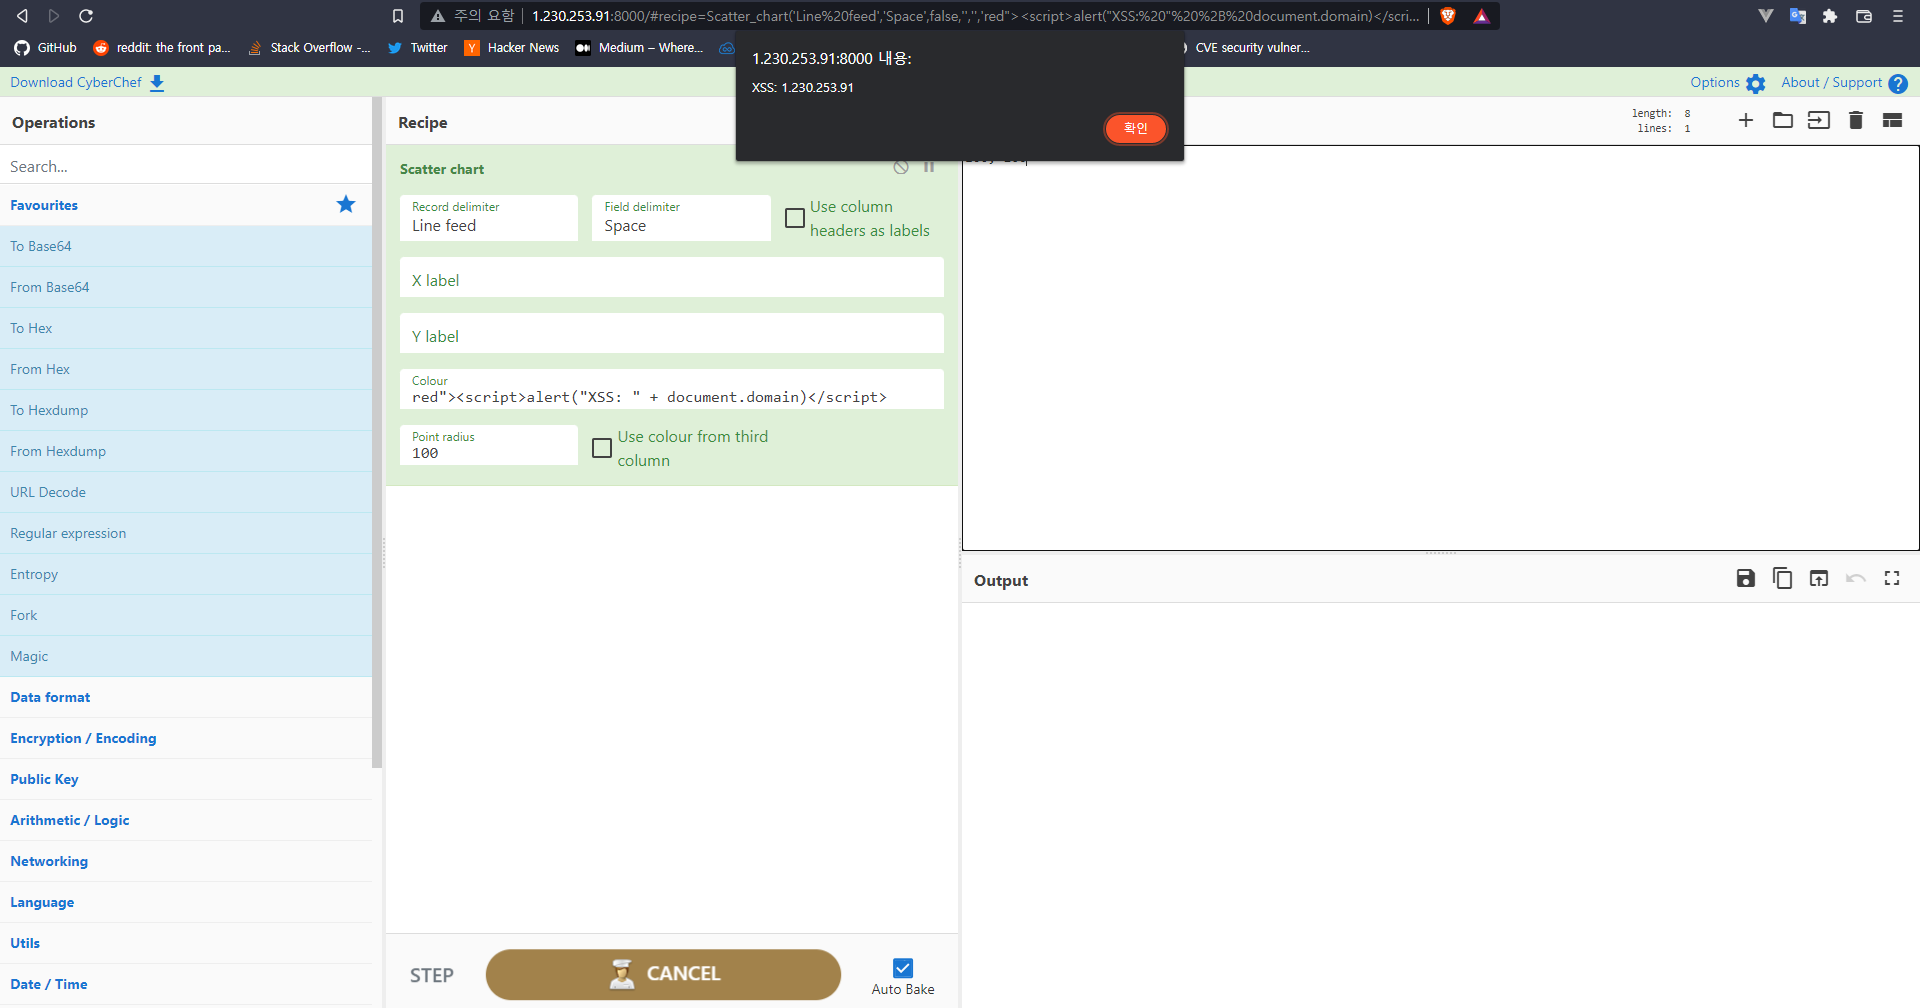
Task: Click the operations Search field
Action: click(x=186, y=166)
